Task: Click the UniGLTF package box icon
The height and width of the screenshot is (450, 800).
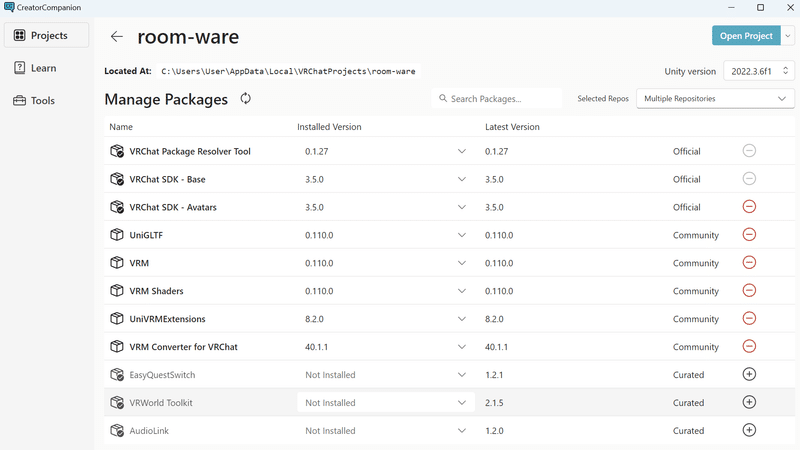Action: pyautogui.click(x=117, y=235)
